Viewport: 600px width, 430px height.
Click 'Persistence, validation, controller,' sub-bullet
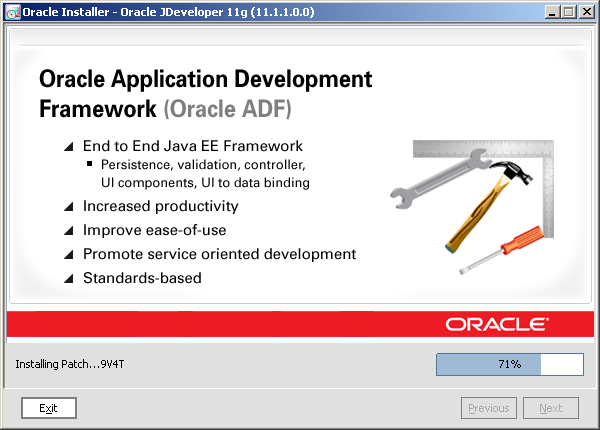pyautogui.click(x=203, y=165)
